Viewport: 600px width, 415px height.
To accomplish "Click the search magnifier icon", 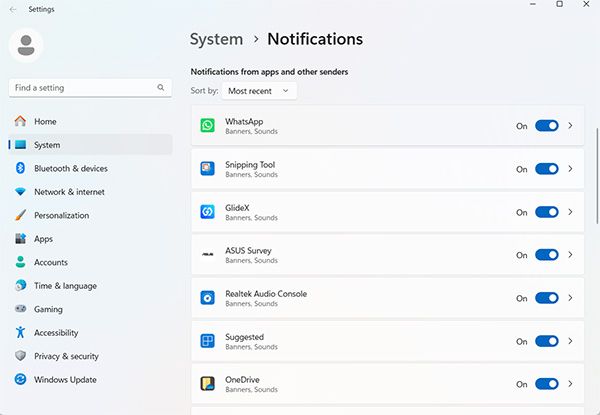I will (x=161, y=88).
